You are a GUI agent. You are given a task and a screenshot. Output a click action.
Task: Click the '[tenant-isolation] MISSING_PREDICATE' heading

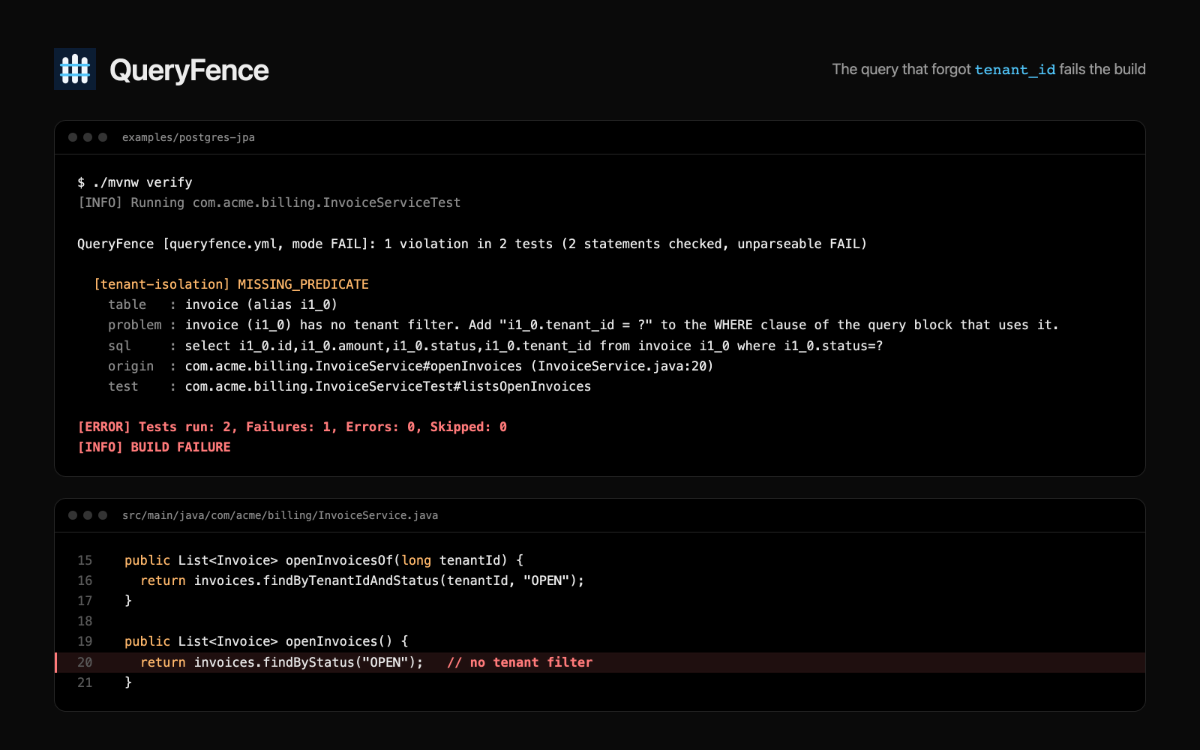coord(231,285)
